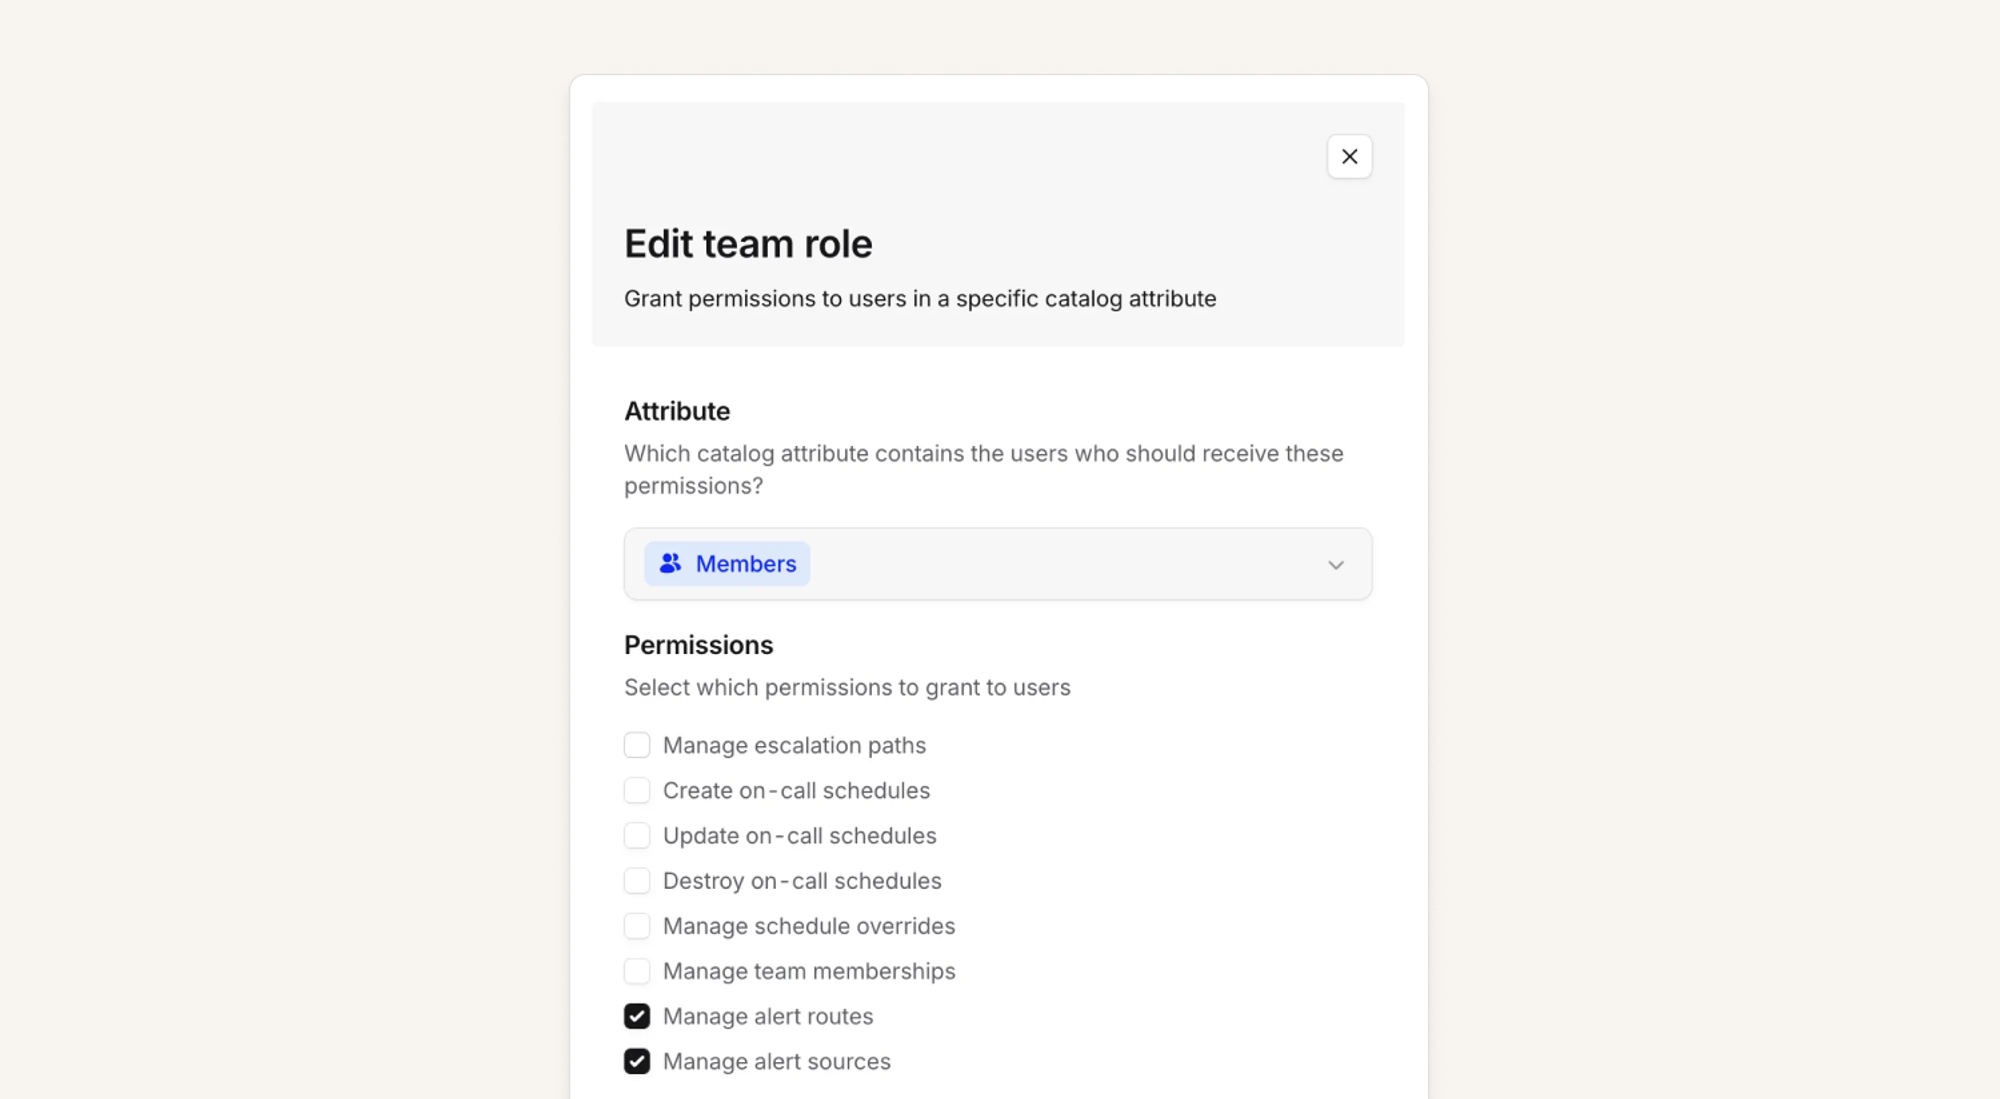Click the Manage alert sources label
This screenshot has height=1099, width=2000.
click(x=776, y=1061)
